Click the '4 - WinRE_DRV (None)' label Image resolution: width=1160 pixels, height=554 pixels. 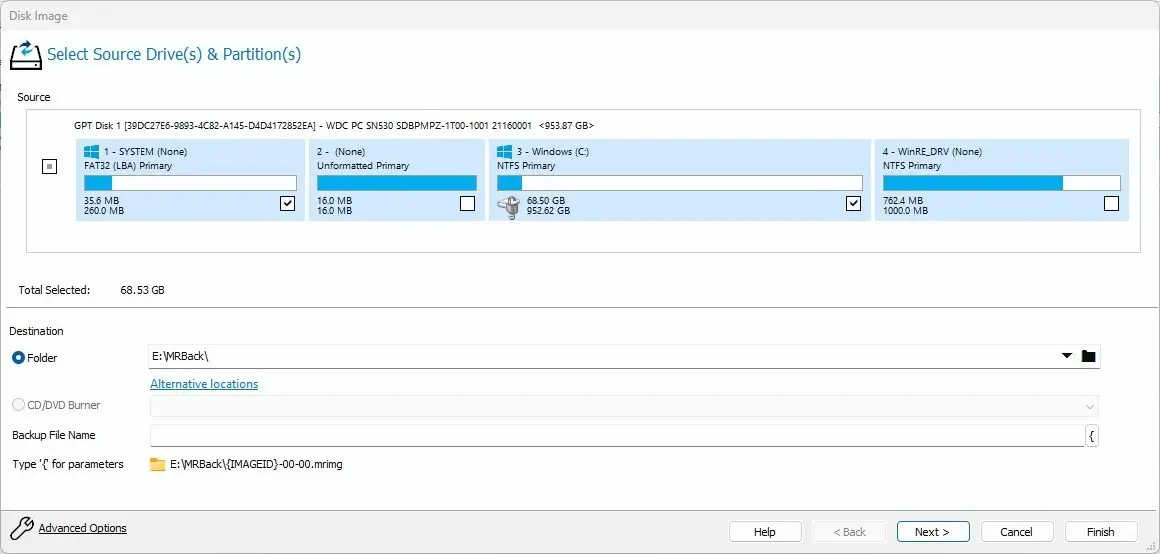932,152
